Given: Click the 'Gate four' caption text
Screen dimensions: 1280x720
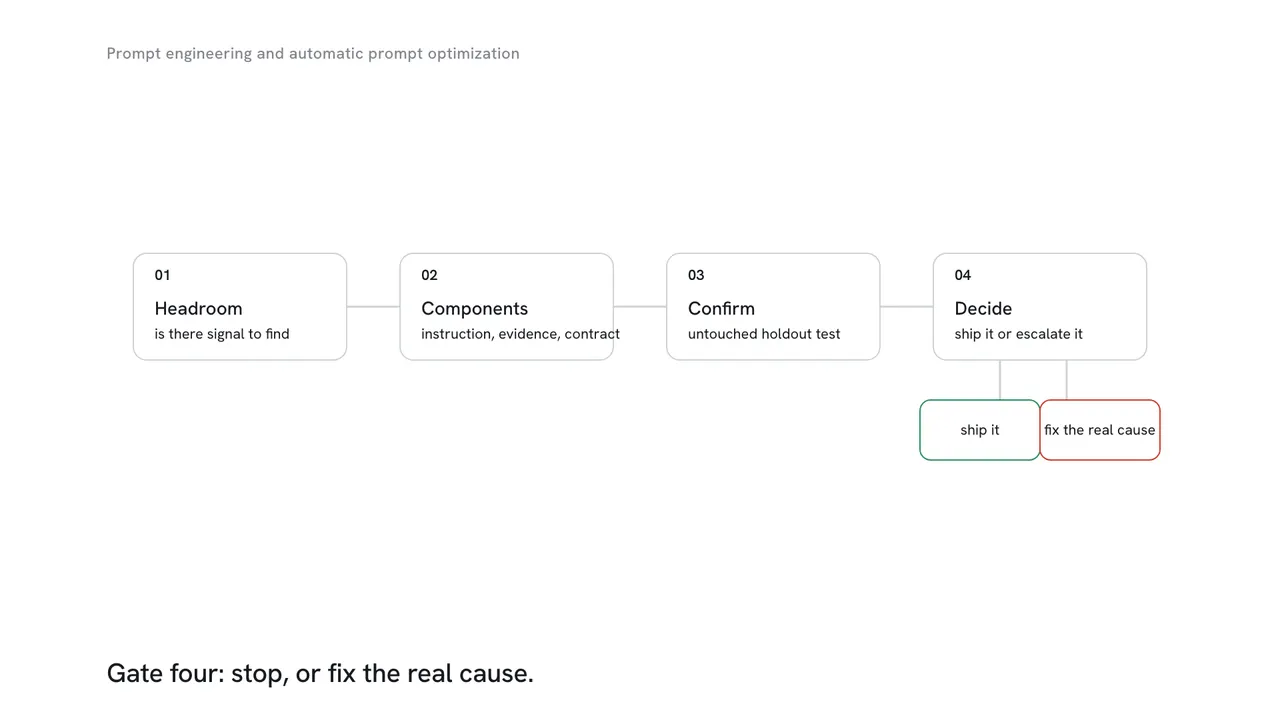Looking at the screenshot, I should 320,673.
